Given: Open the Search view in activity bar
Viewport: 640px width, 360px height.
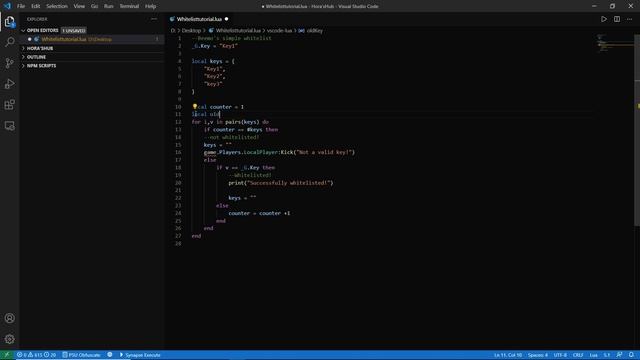Looking at the screenshot, I should (9, 42).
